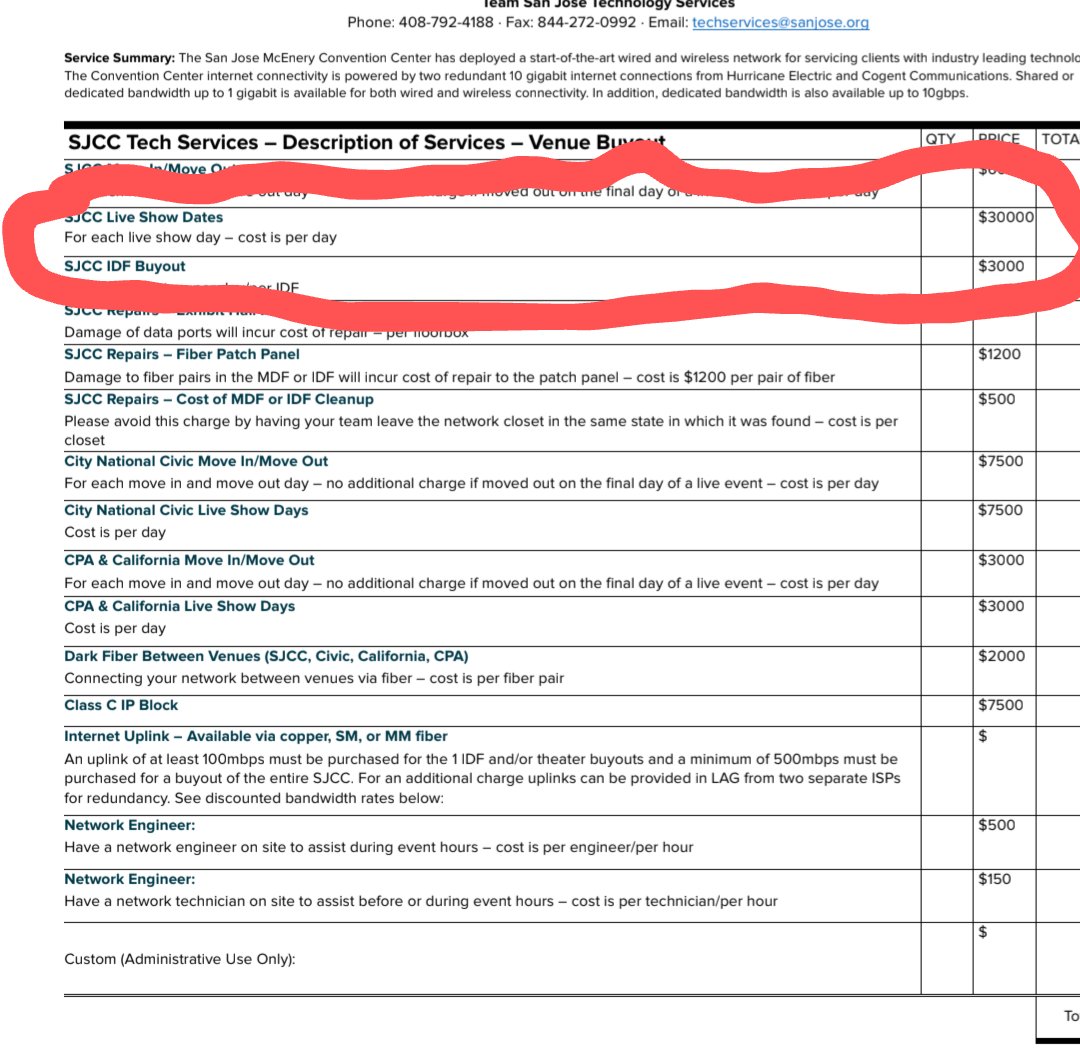Screen dimensions: 1080x1059
Task: Click the 'Fax: 844-272-0992' text
Action: [x=571, y=22]
